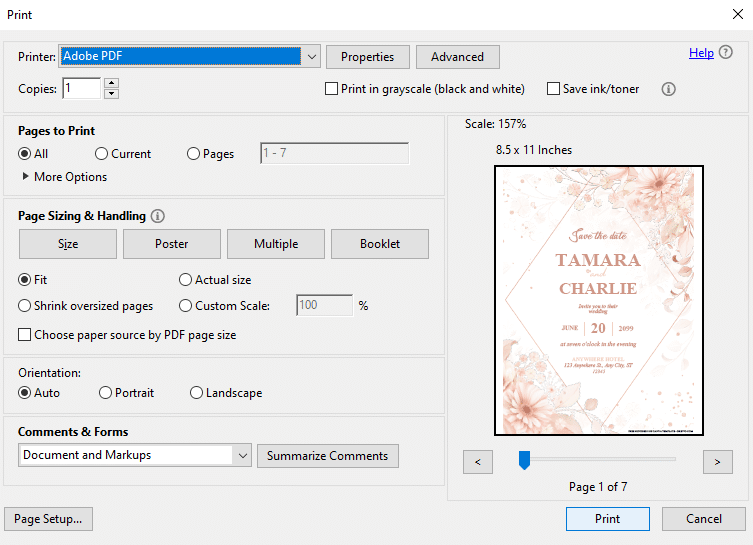Go to next preview page arrow
This screenshot has width=753, height=545.
click(x=717, y=462)
